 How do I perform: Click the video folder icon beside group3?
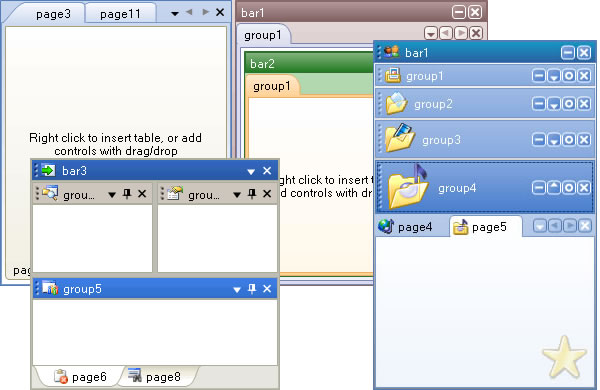[x=399, y=137]
